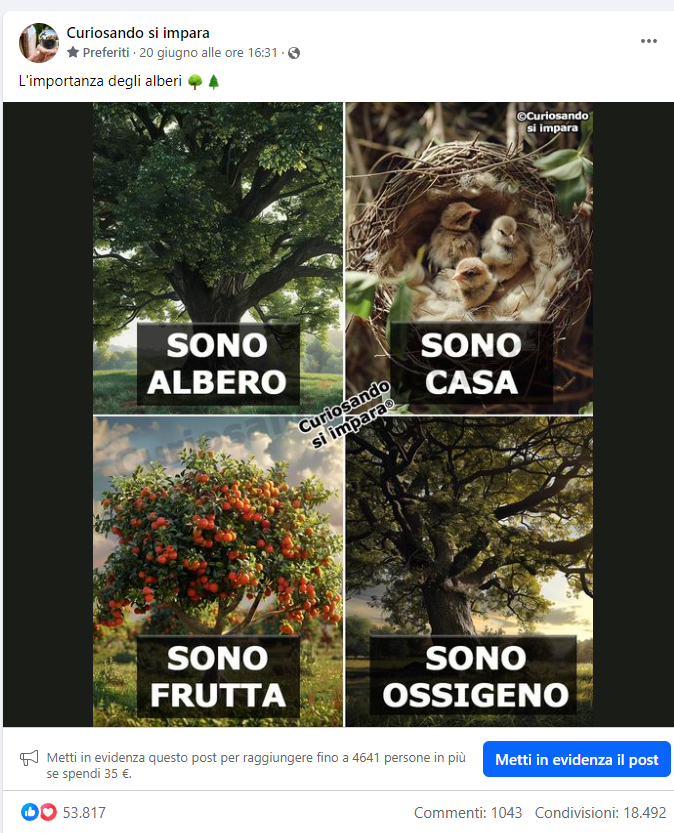Click the L'importanza degli alberi caption text
The image size is (674, 833).
[100, 81]
